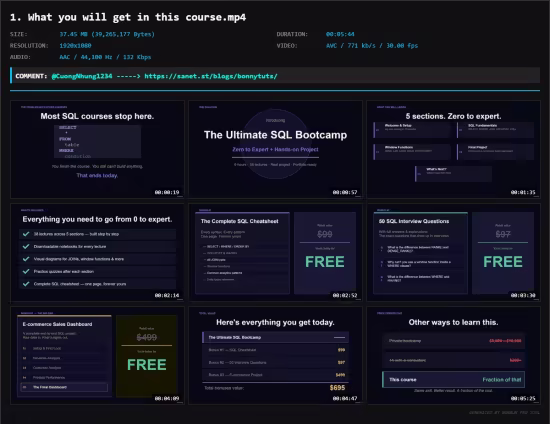The width and height of the screenshot is (550, 424).
Task: Click the audio value 'AAC / 44,100 Hz / 132 Kbps'
Action: 105,57
